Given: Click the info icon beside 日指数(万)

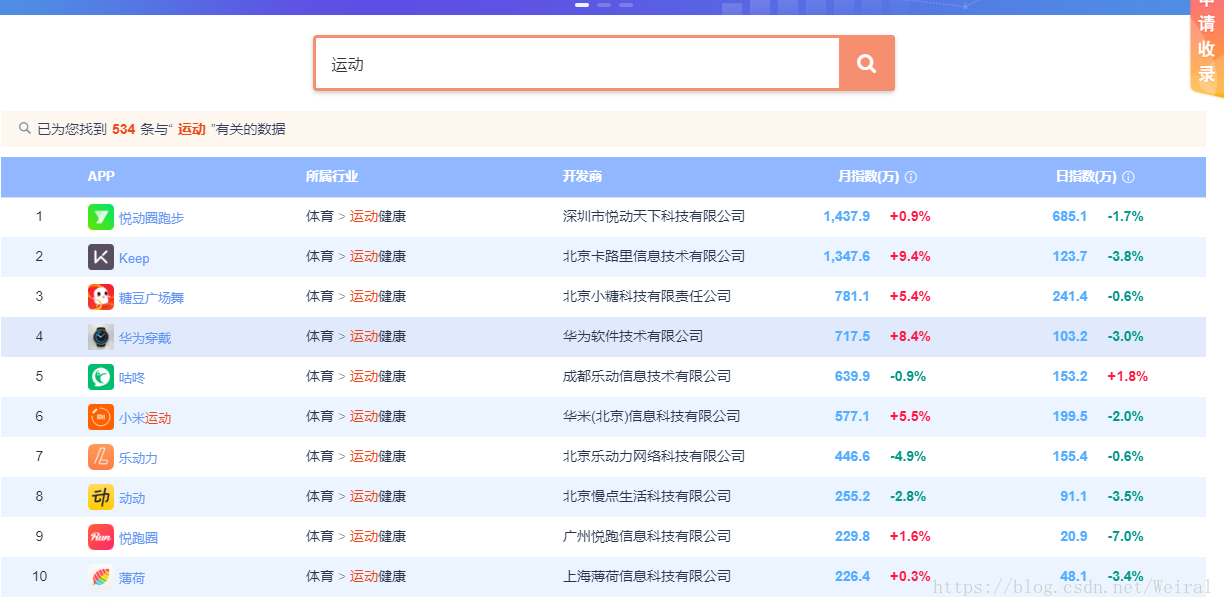Looking at the screenshot, I should tap(1128, 177).
